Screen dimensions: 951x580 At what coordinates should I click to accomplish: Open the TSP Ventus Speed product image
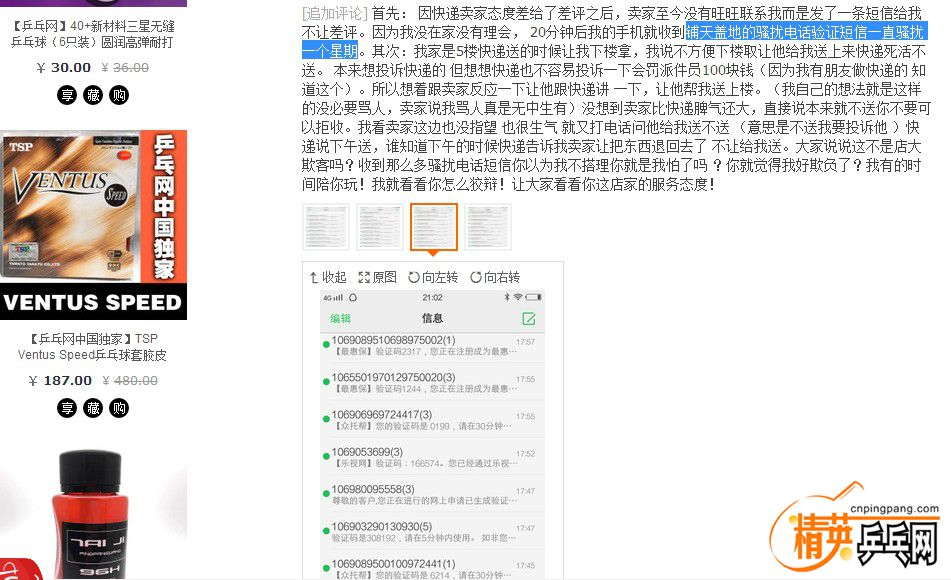(x=93, y=225)
